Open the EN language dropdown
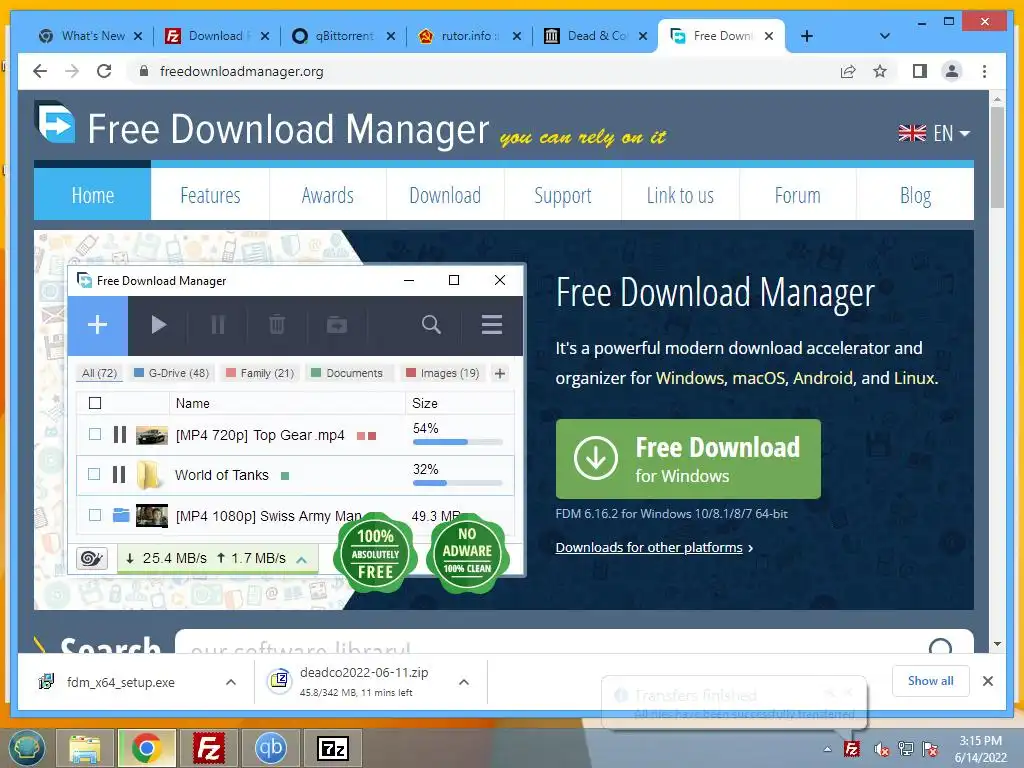The height and width of the screenshot is (768, 1024). (x=934, y=133)
